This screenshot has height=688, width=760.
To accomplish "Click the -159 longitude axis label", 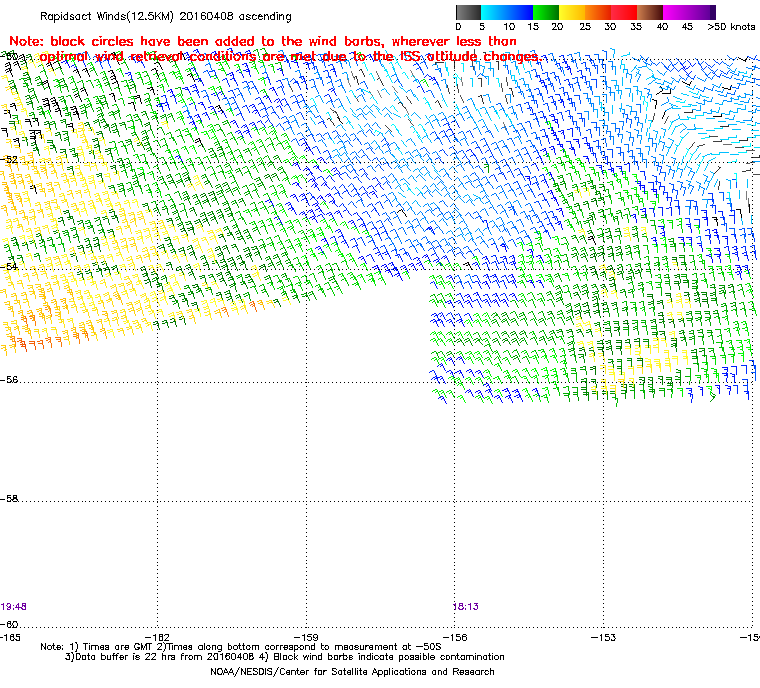I will [306, 637].
